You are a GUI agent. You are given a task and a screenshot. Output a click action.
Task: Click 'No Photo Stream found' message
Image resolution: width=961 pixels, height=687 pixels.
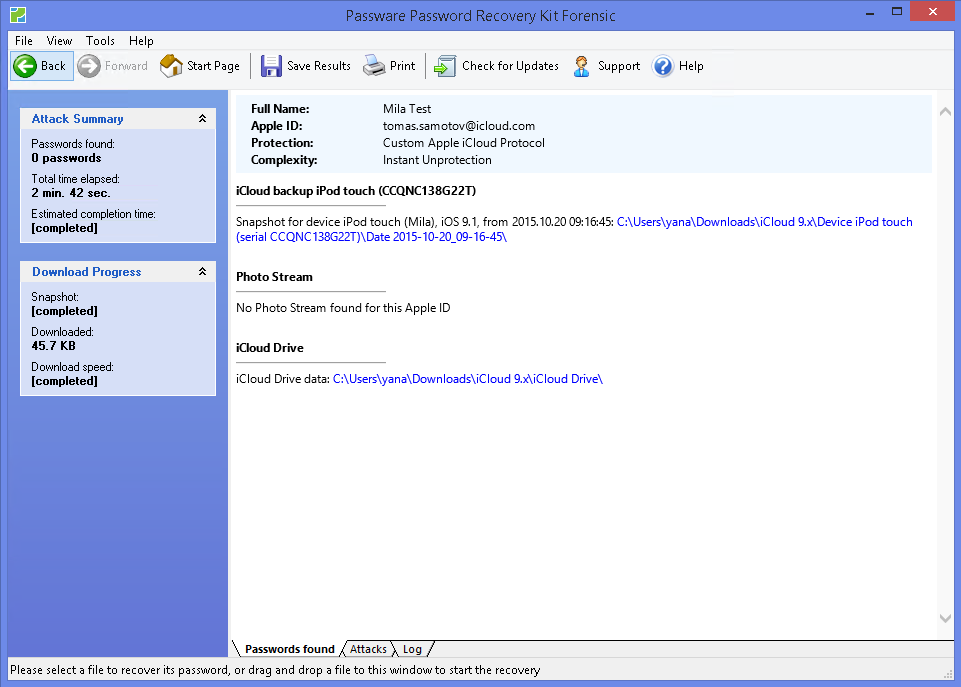343,308
